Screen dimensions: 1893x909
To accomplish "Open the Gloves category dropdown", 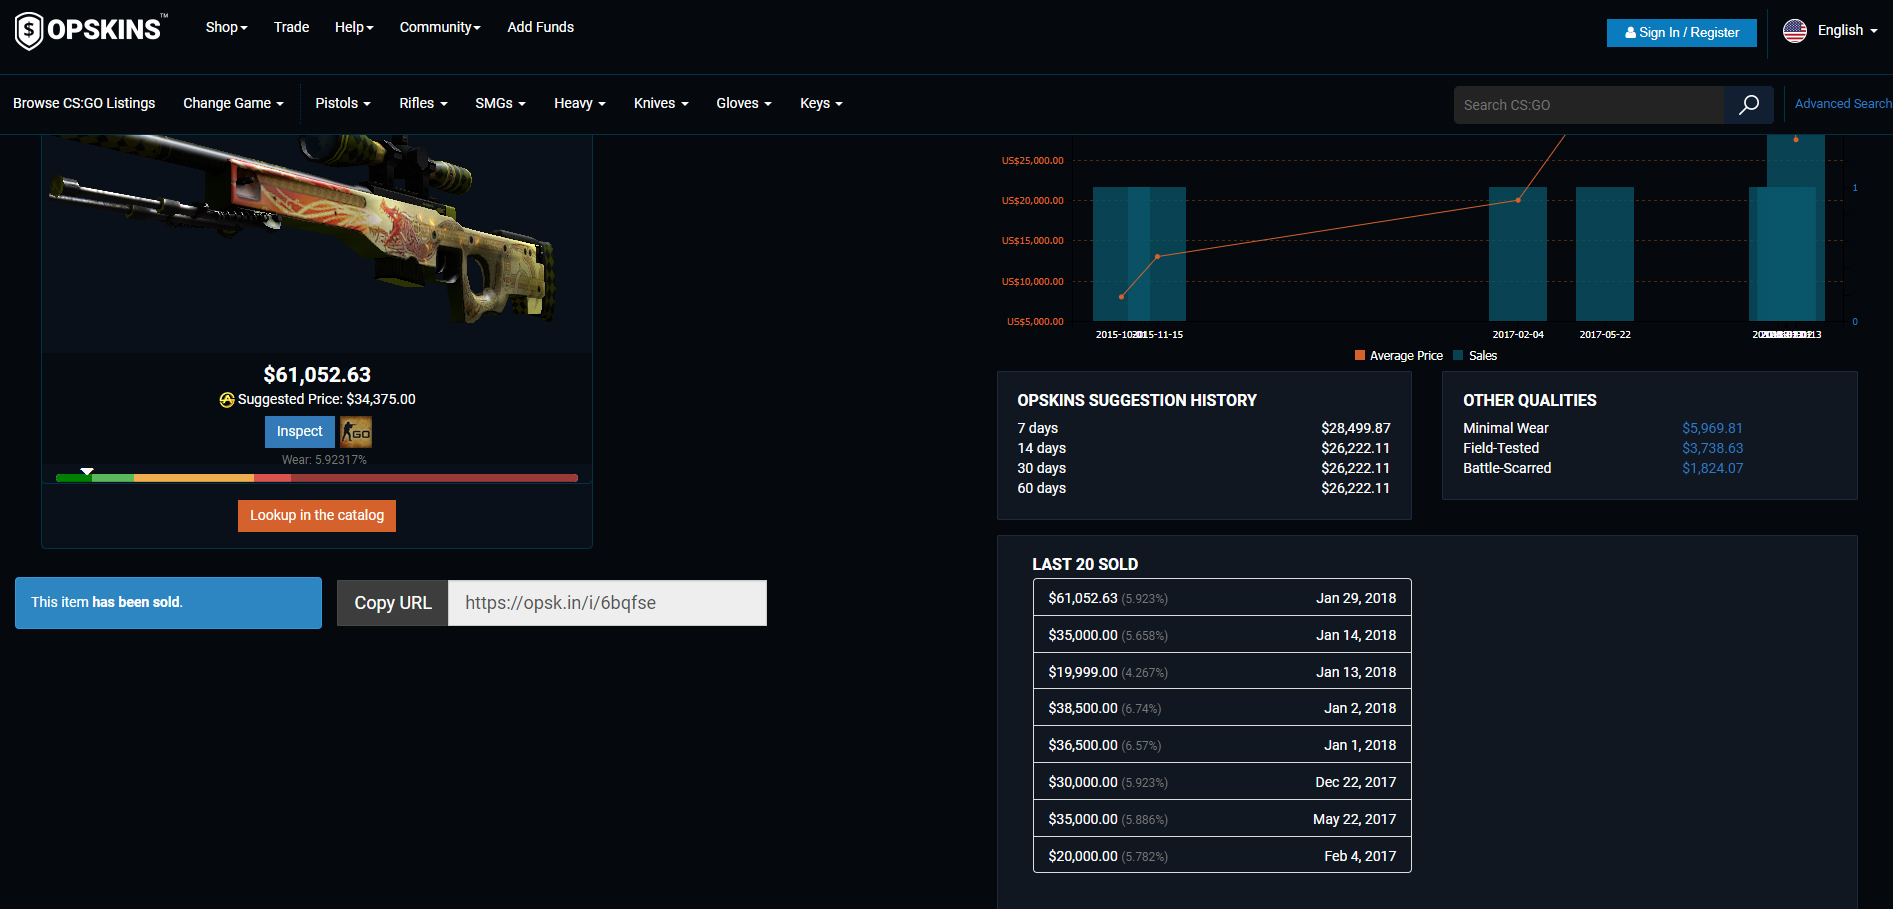I will point(744,103).
